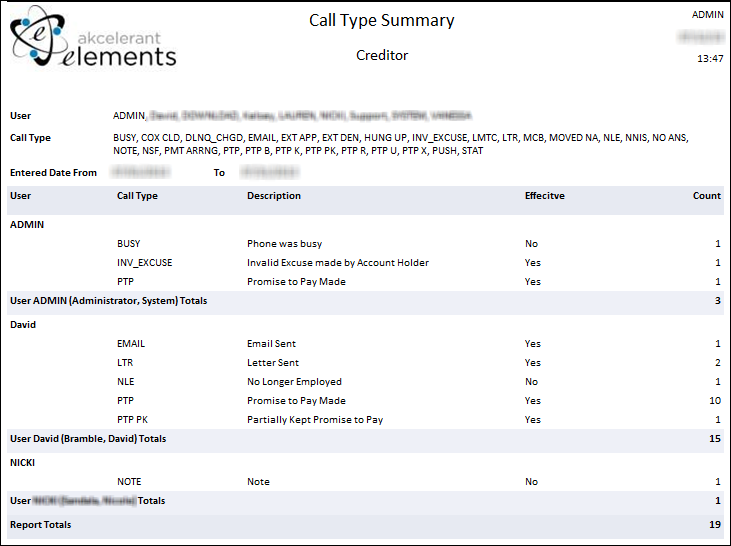Click the Report Totals label
The image size is (731, 546).
pos(41,525)
